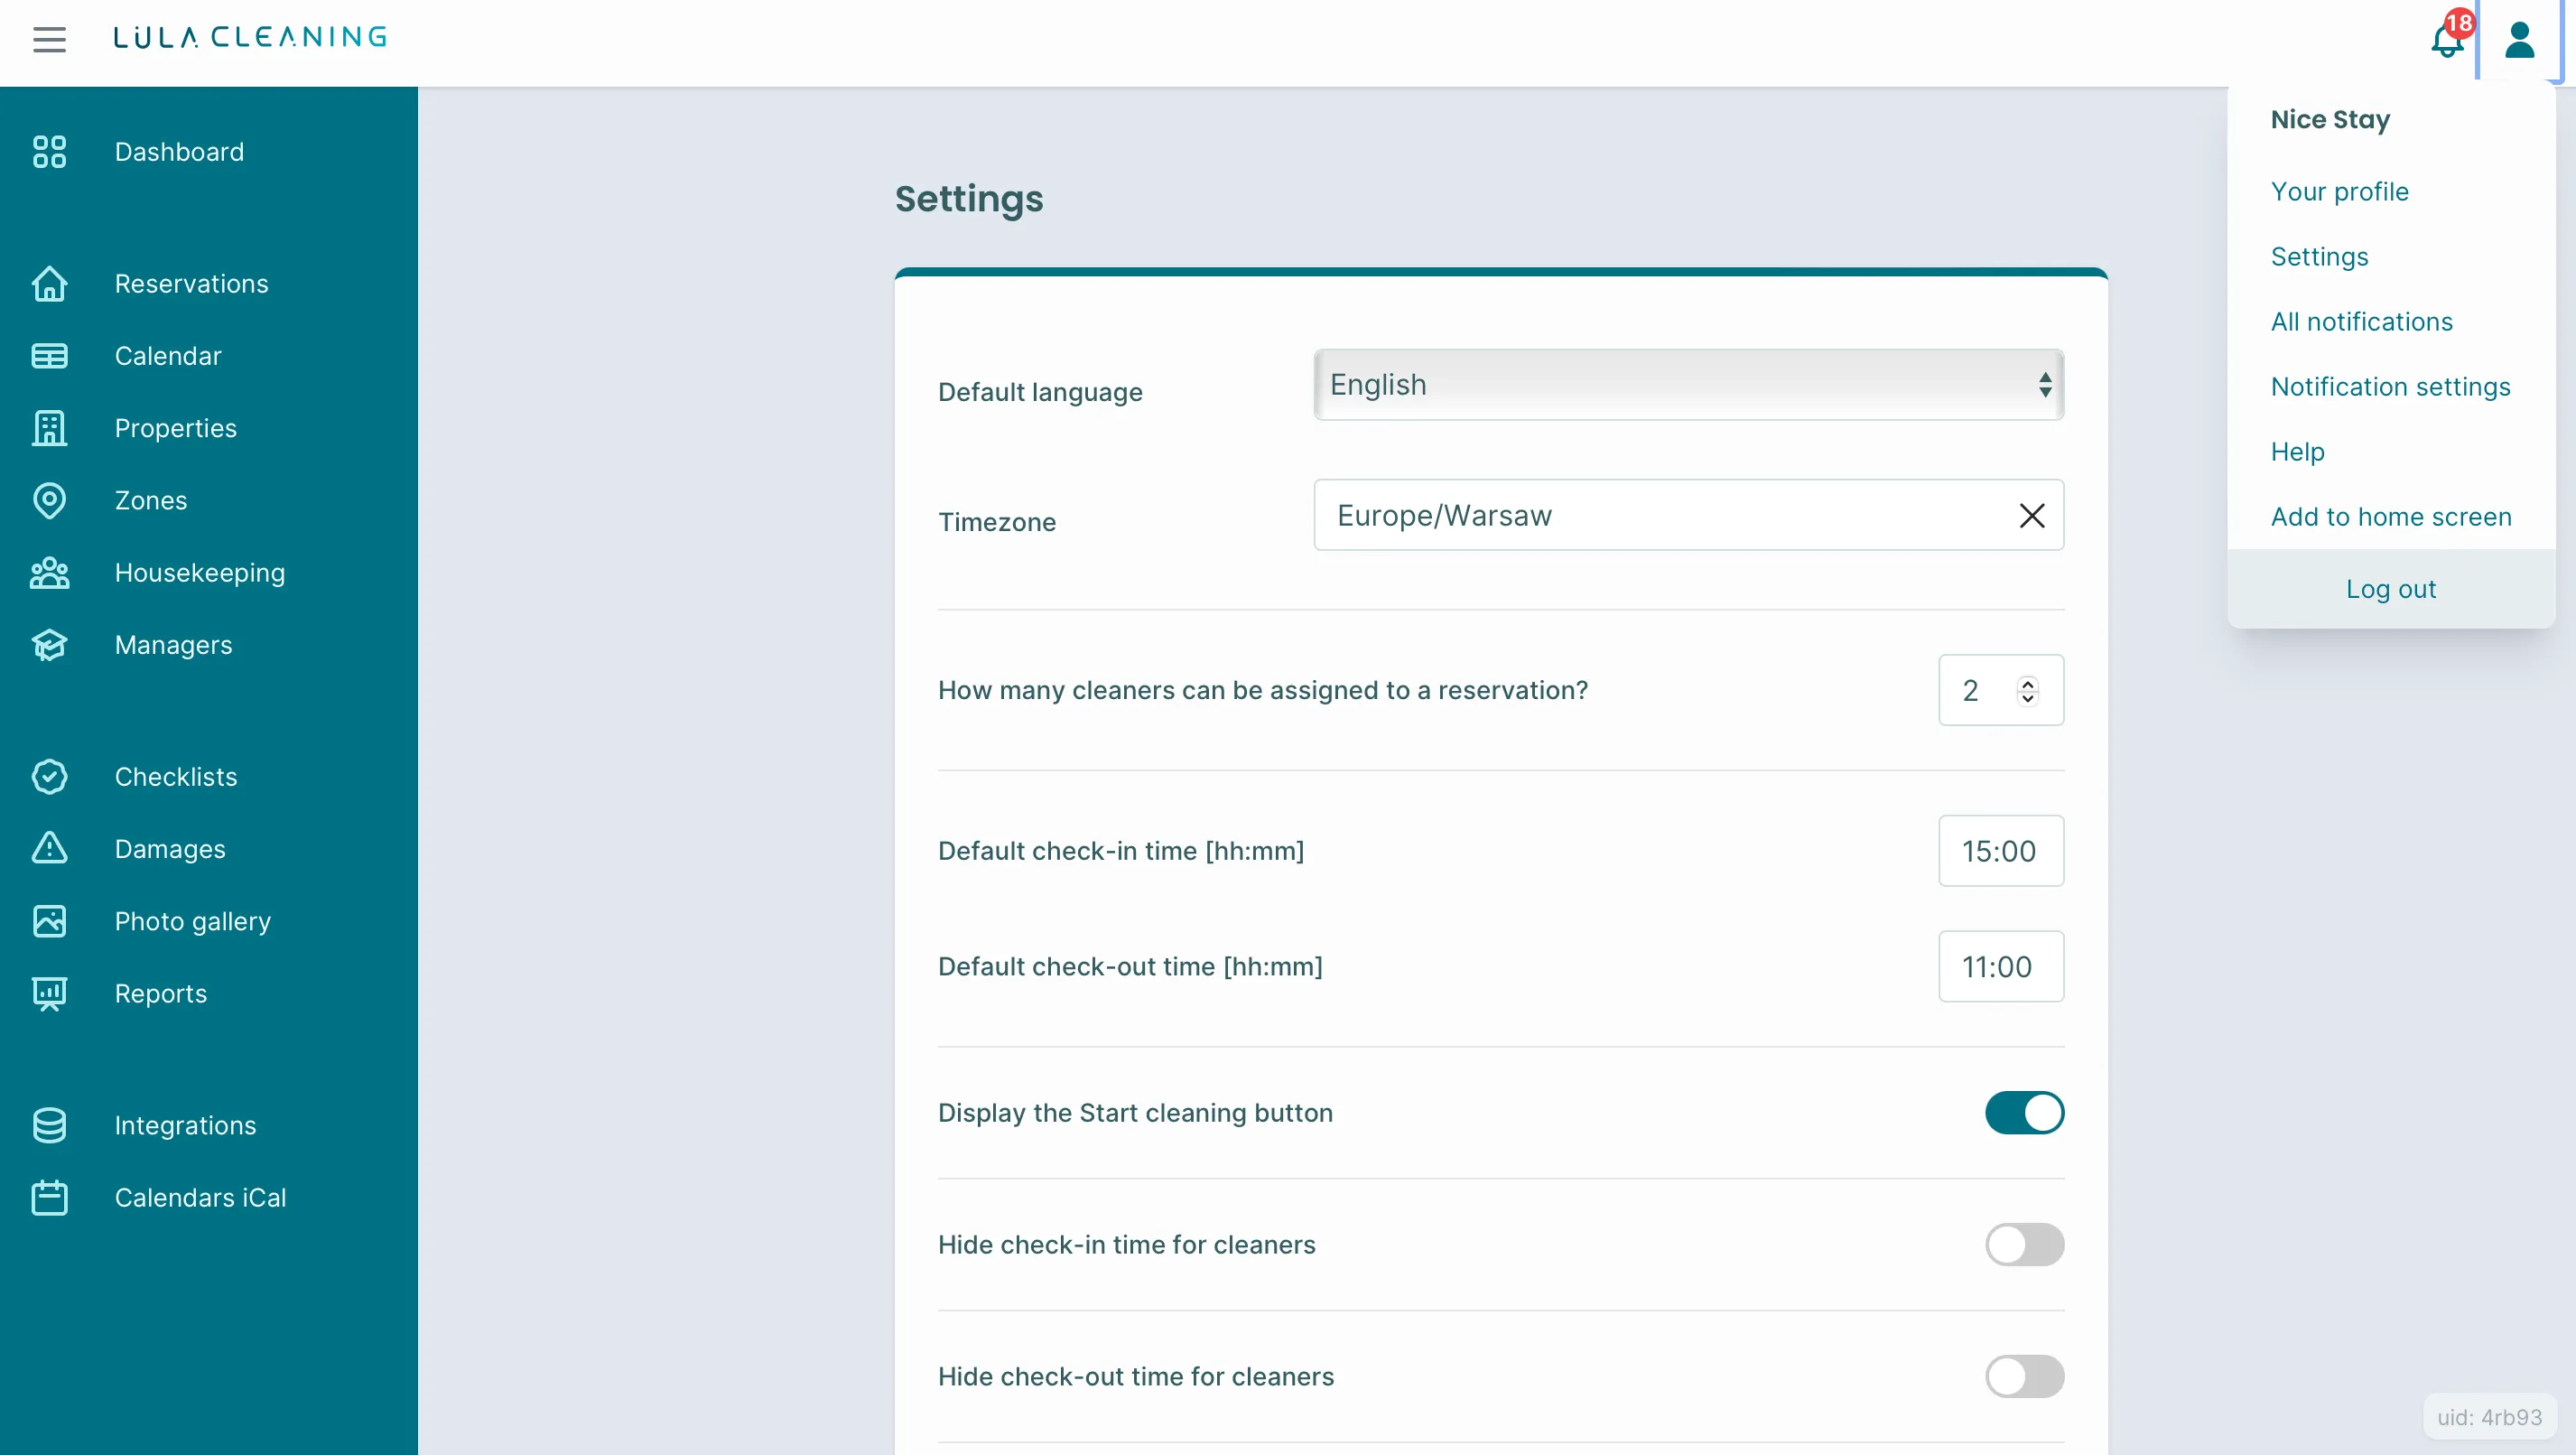Select Settings in the user menu
This screenshot has width=2576, height=1455.
[x=2319, y=257]
